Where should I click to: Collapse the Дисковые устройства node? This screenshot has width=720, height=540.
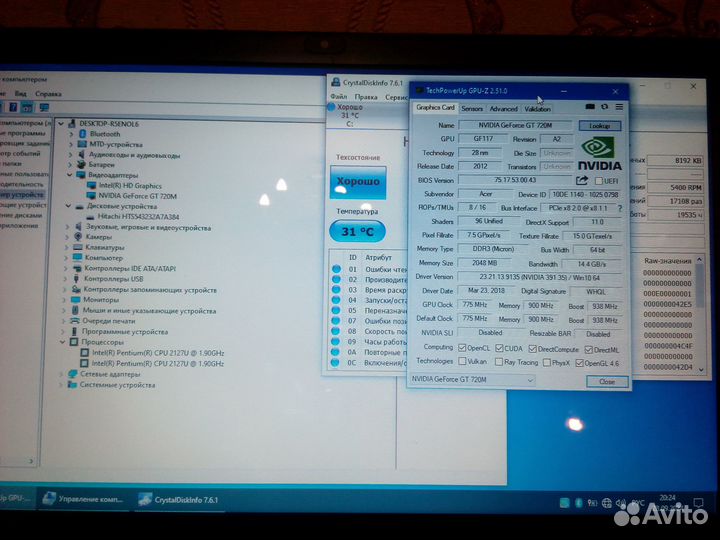pyautogui.click(x=69, y=206)
